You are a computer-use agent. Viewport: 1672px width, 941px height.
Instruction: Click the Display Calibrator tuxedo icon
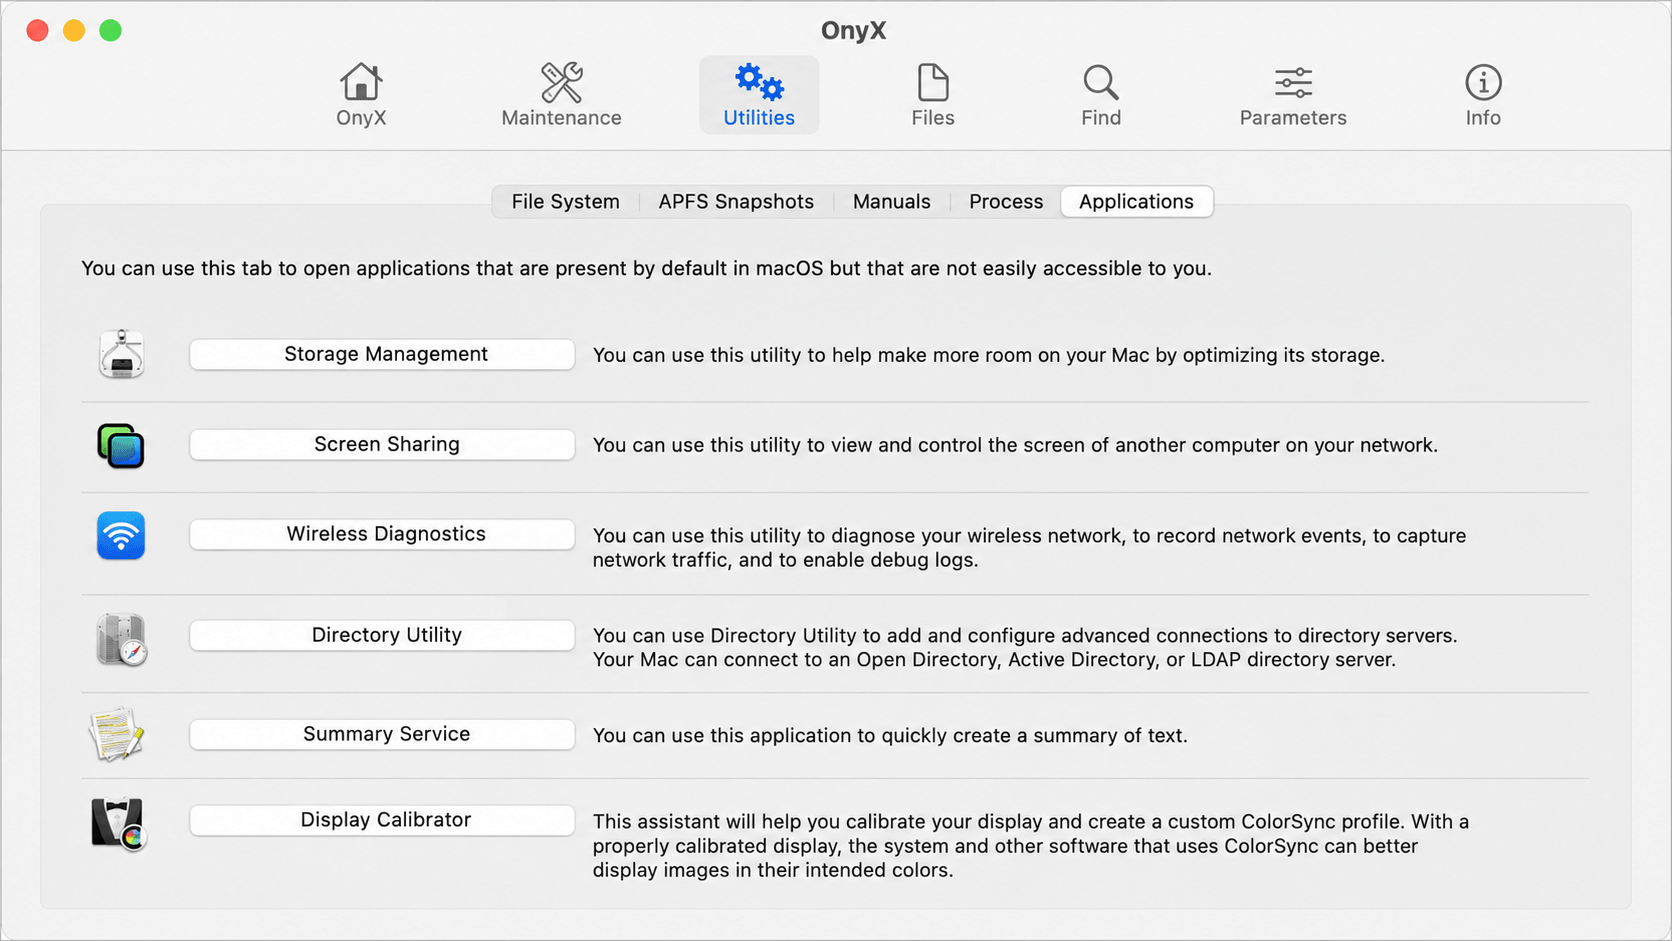tap(119, 824)
